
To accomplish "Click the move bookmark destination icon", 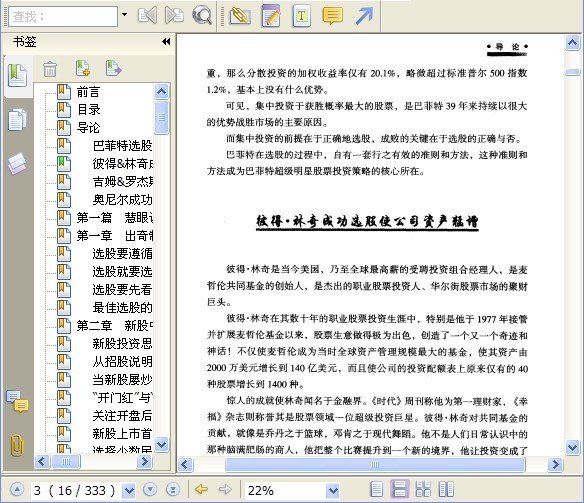I will point(113,68).
